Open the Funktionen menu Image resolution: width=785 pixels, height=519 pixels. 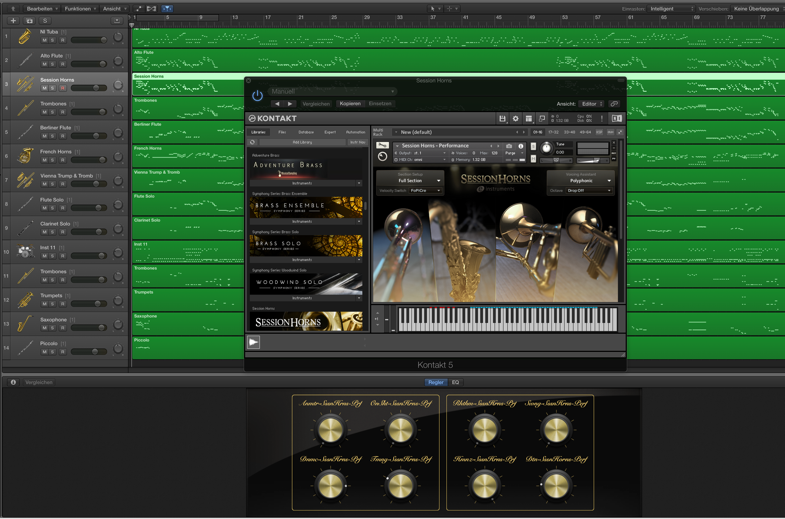(80, 9)
